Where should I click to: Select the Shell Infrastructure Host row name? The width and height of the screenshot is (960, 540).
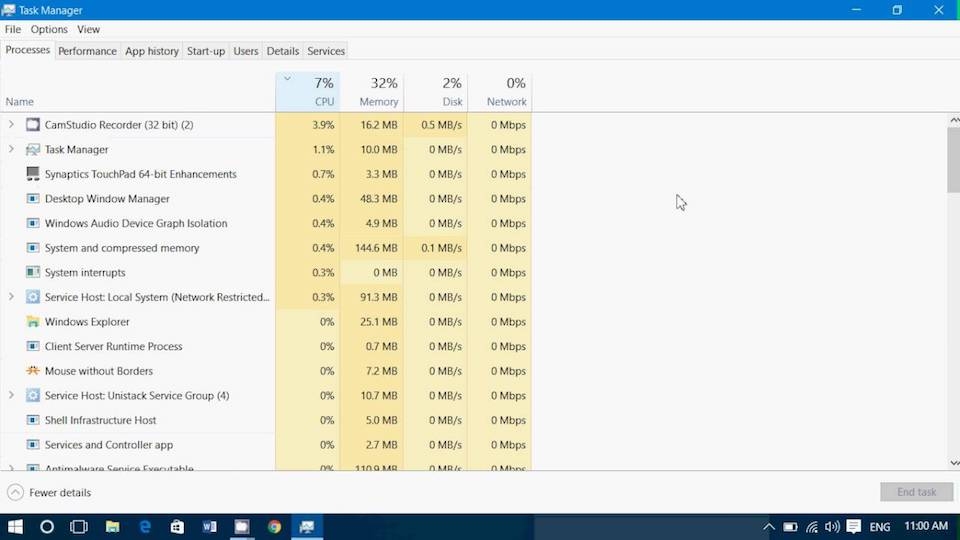pyautogui.click(x=100, y=420)
